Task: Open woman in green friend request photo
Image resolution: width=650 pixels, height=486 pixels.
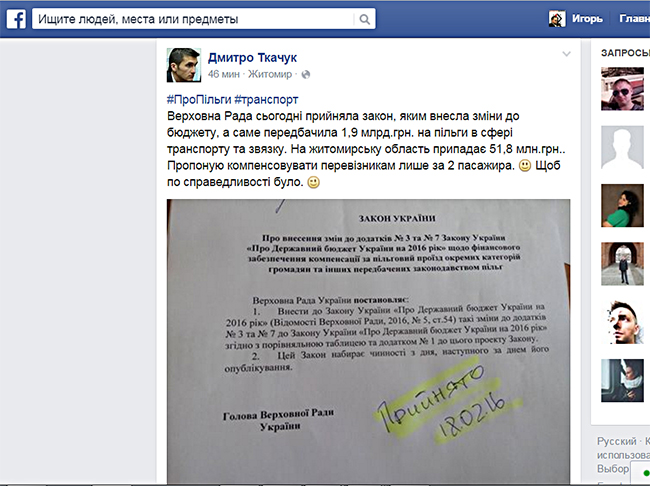Action: click(x=622, y=206)
